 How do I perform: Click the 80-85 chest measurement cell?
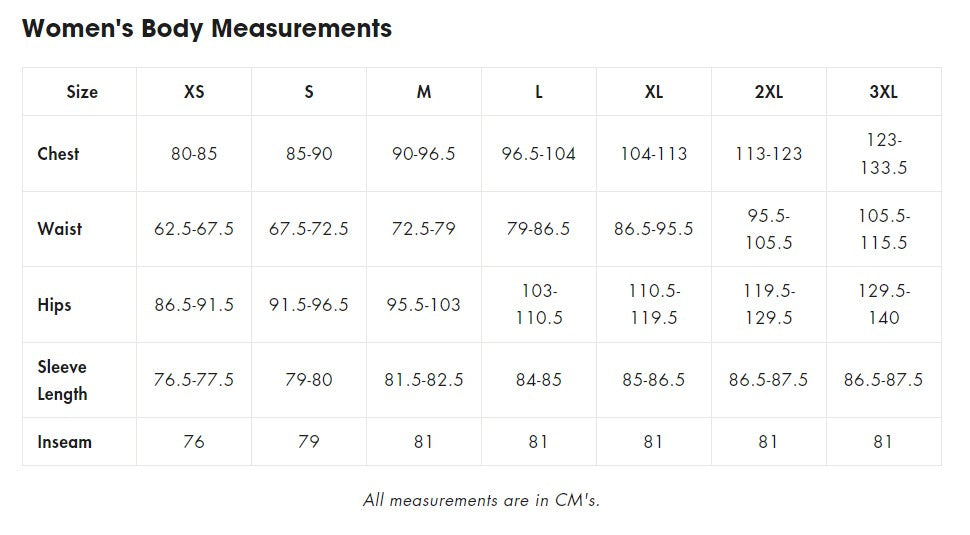(194, 154)
